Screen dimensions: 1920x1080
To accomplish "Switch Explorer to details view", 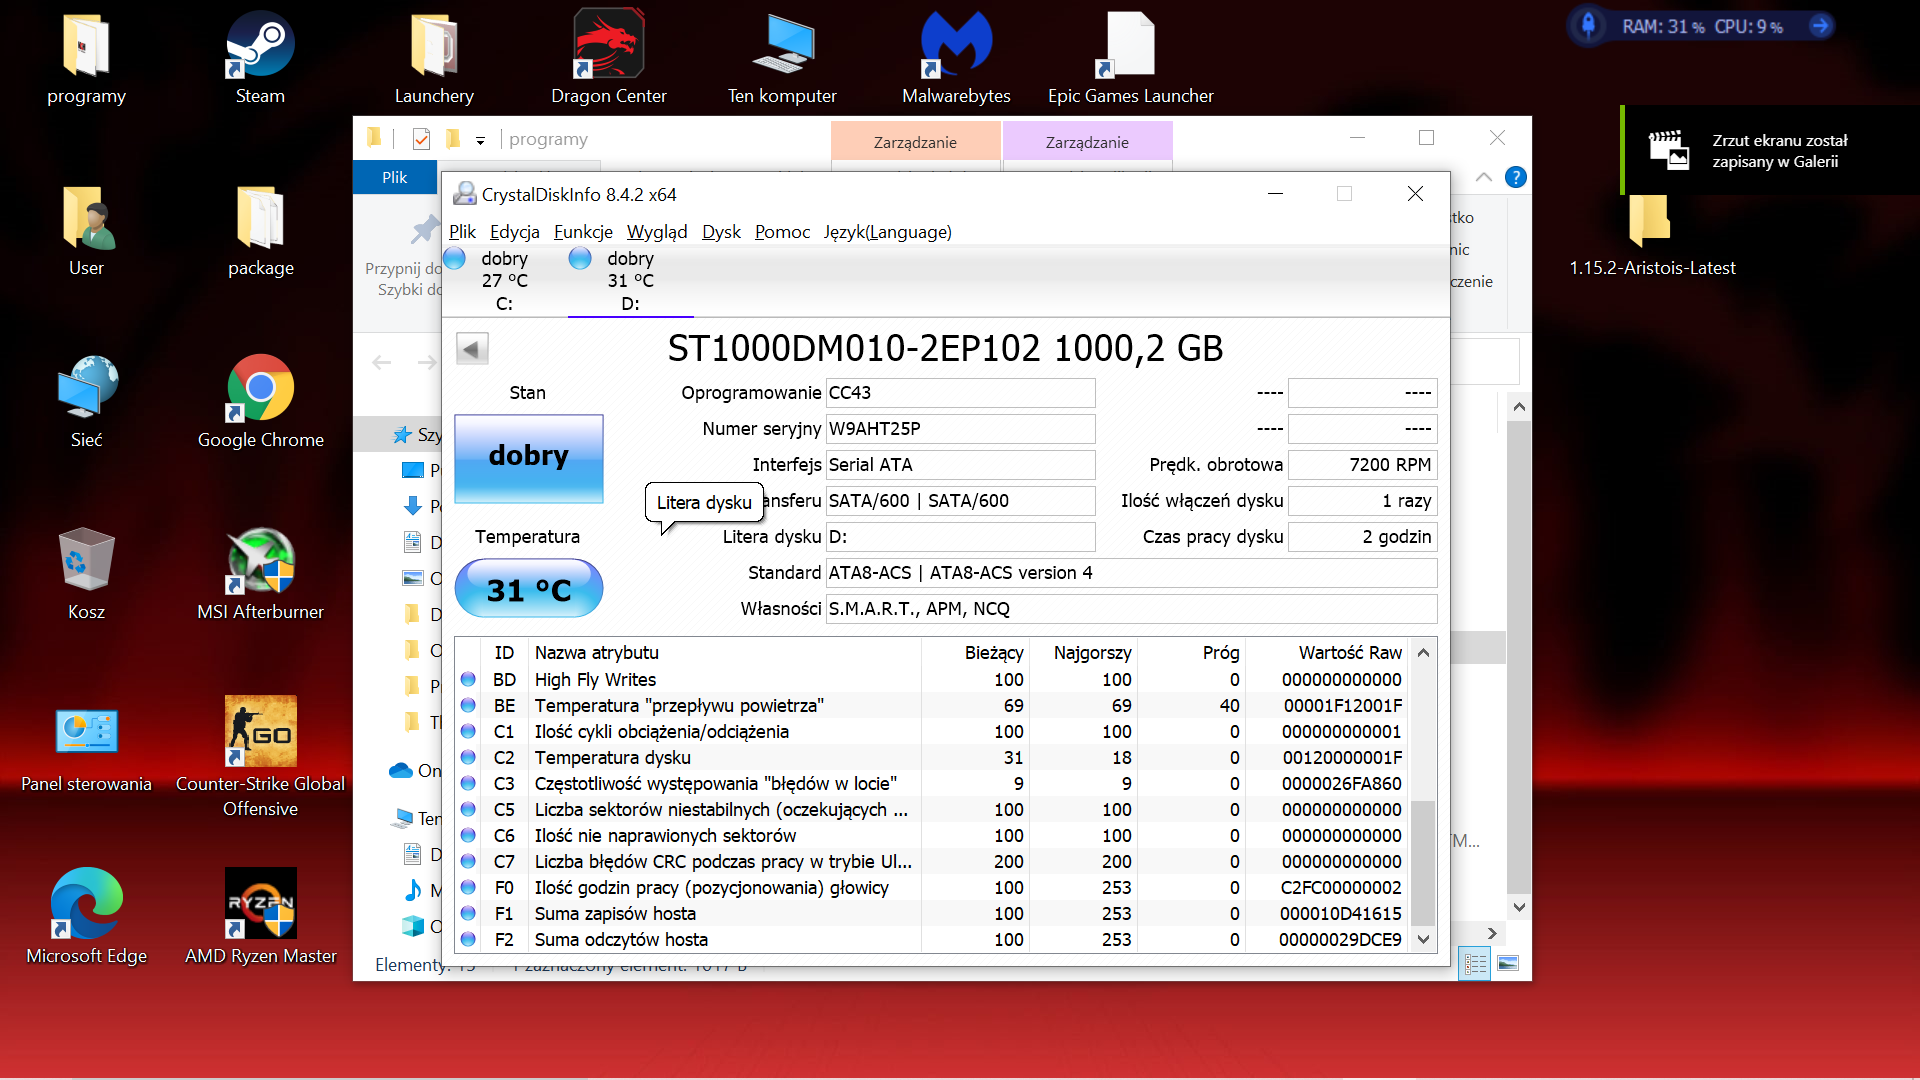I will pyautogui.click(x=1475, y=964).
